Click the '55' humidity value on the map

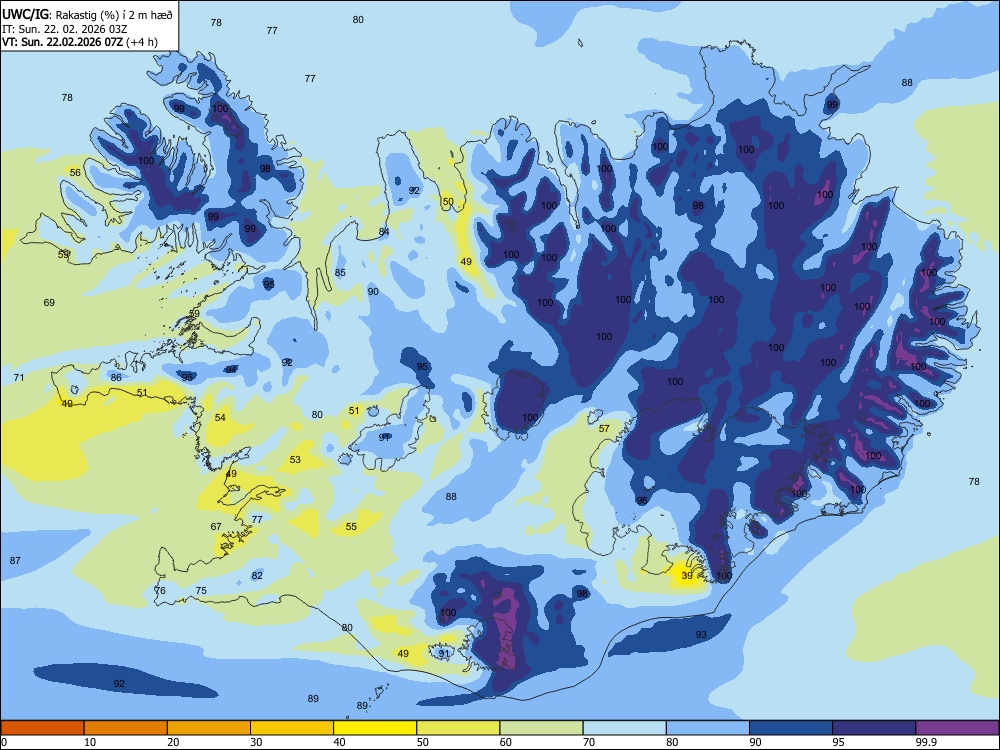pyautogui.click(x=351, y=527)
